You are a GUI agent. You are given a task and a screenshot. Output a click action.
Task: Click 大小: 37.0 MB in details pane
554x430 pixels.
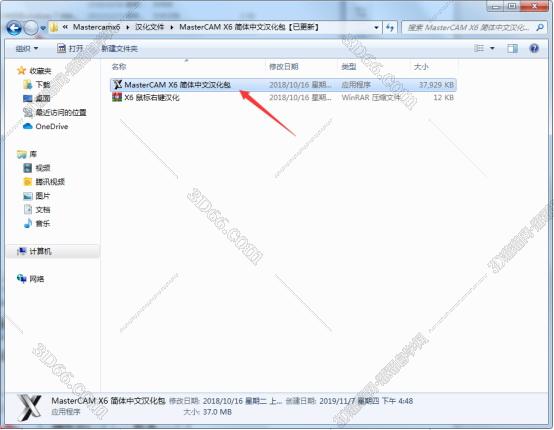tap(208, 412)
